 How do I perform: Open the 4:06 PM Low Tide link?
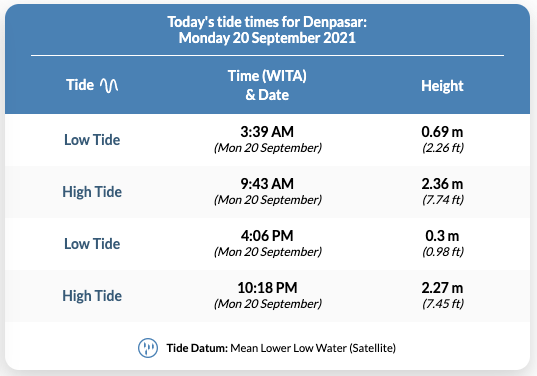click(x=92, y=244)
